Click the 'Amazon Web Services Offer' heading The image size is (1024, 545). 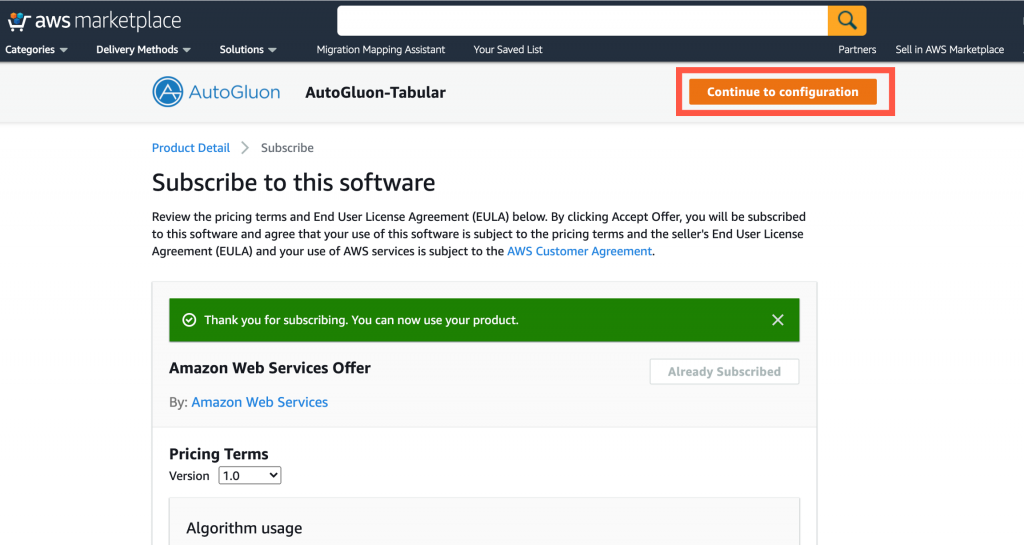(x=270, y=368)
